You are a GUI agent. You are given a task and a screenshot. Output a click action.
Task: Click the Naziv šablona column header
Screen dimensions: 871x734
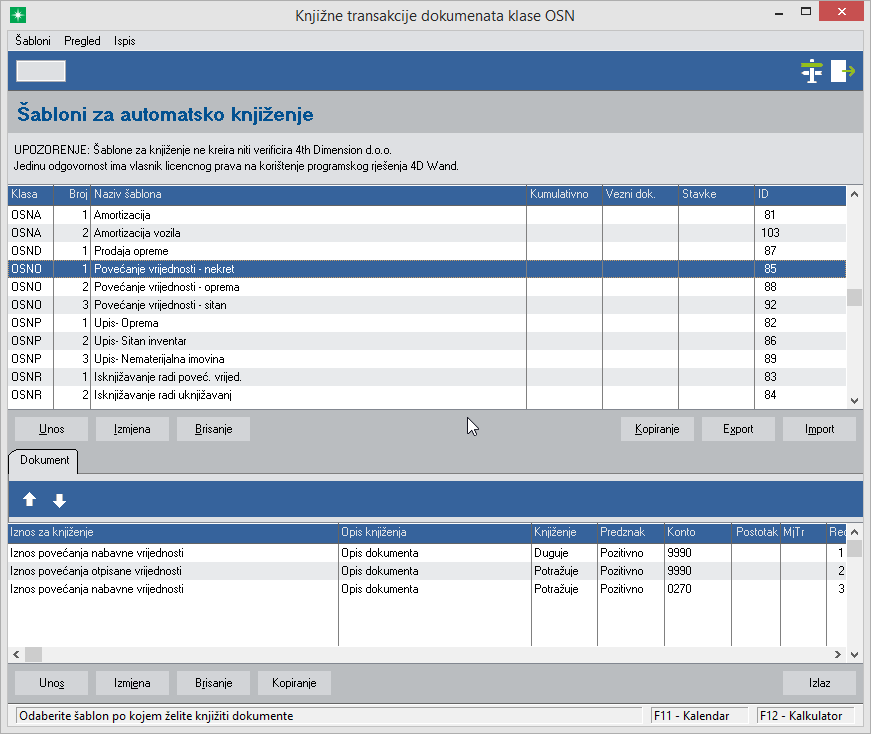click(308, 194)
